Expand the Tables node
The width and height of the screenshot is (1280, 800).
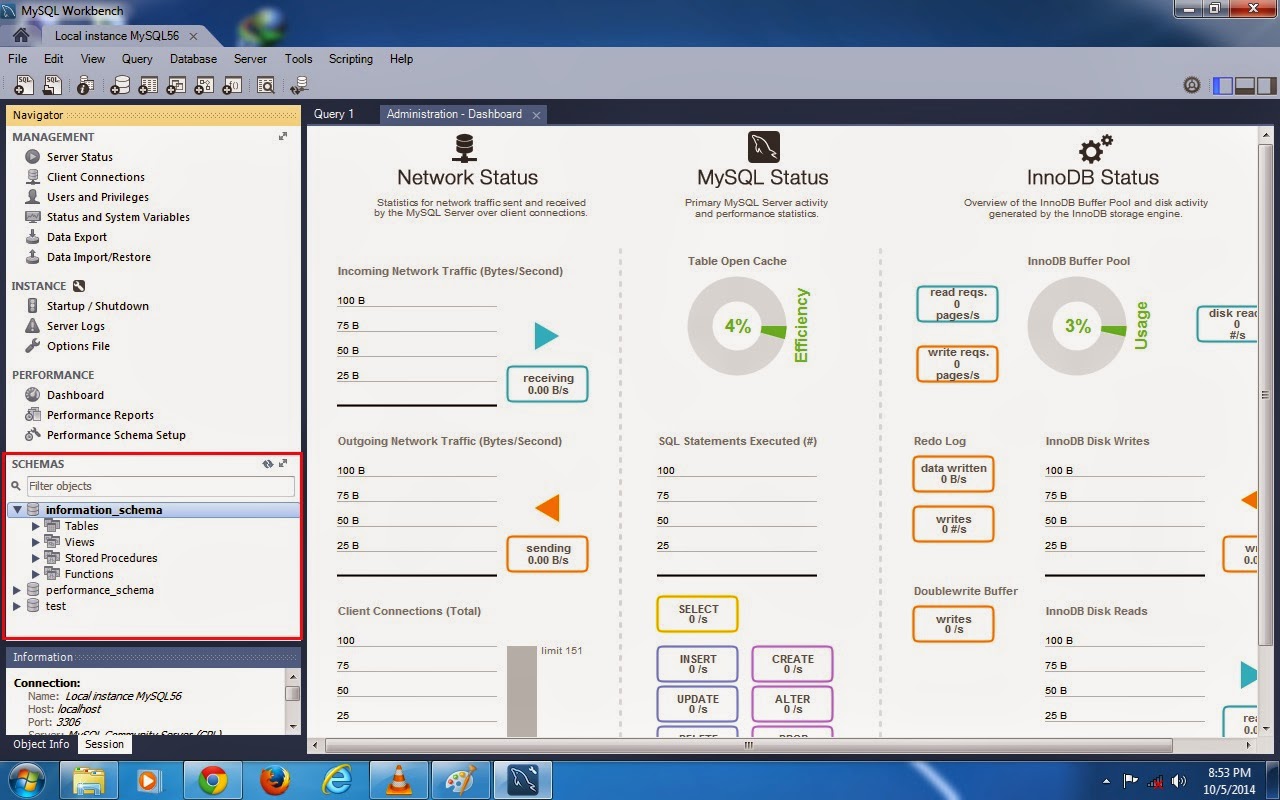coord(36,526)
